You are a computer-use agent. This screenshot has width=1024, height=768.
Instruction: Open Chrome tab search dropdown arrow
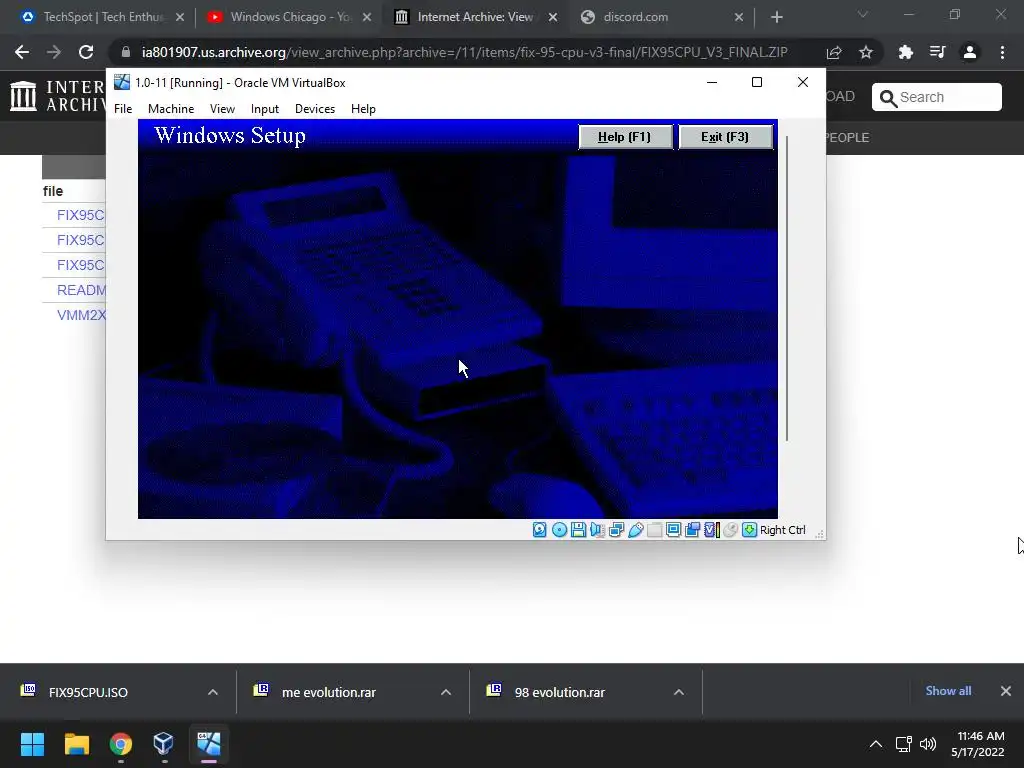point(863,14)
